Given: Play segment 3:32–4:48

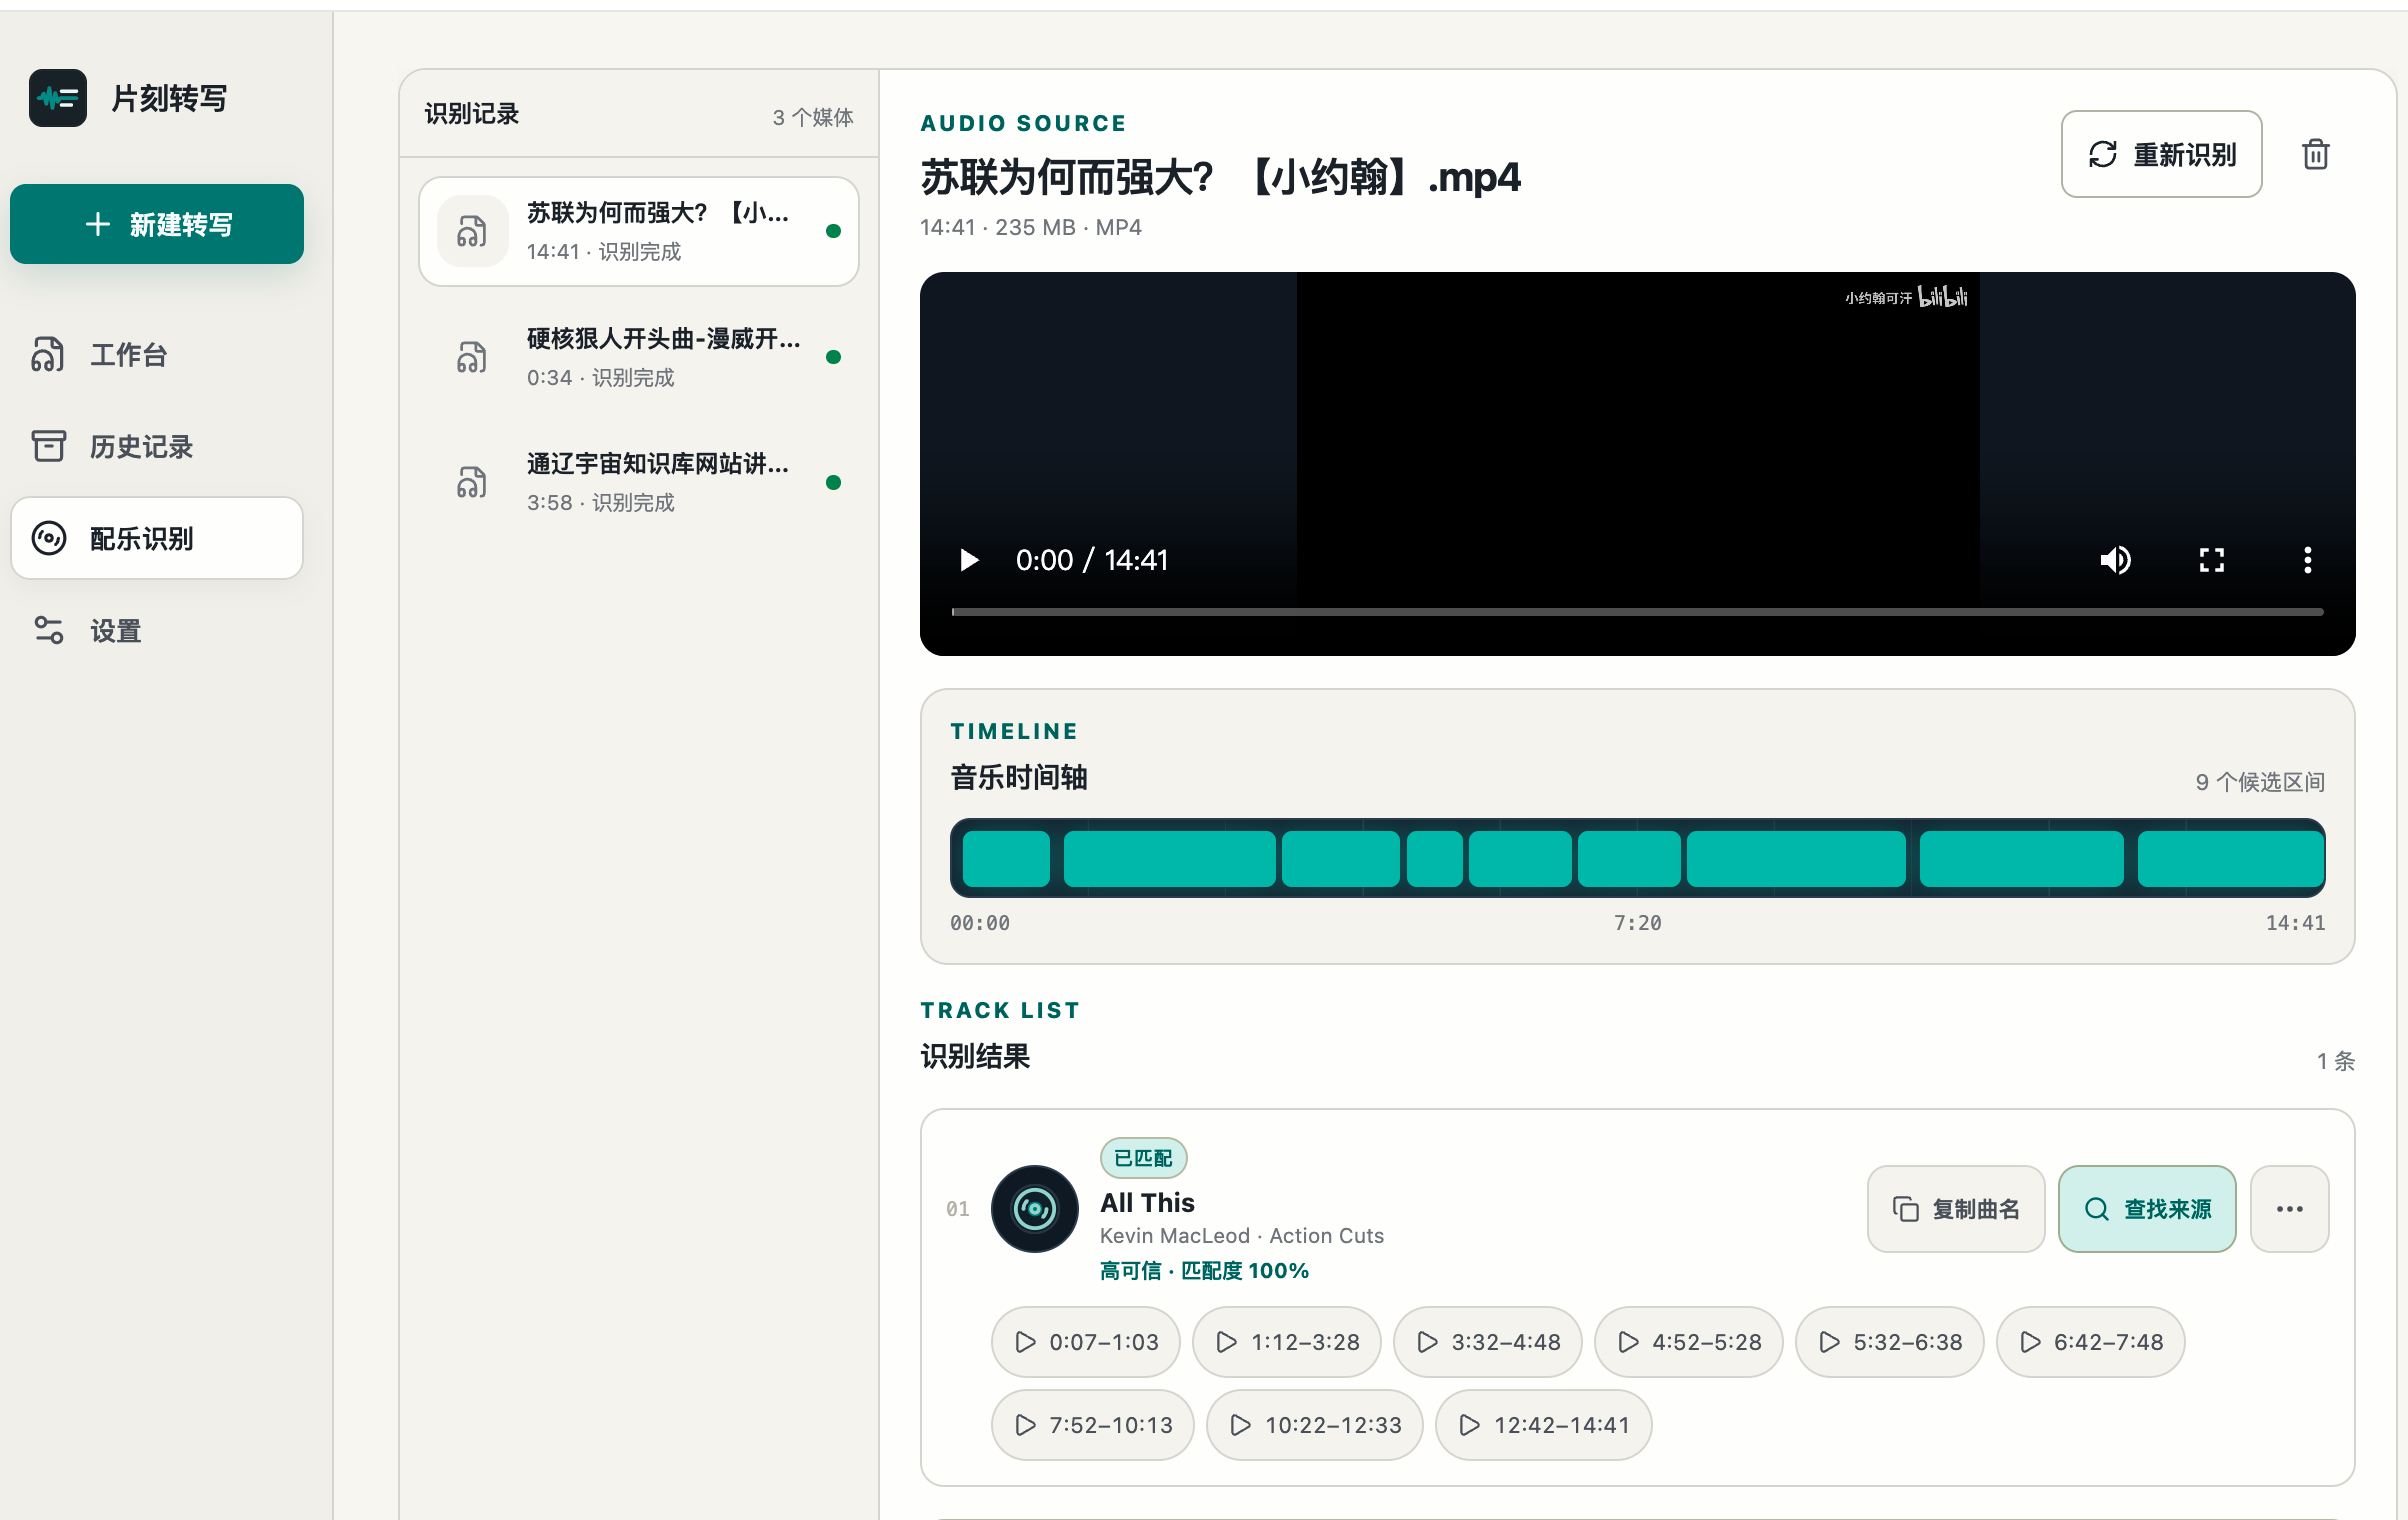Looking at the screenshot, I should [1488, 1342].
